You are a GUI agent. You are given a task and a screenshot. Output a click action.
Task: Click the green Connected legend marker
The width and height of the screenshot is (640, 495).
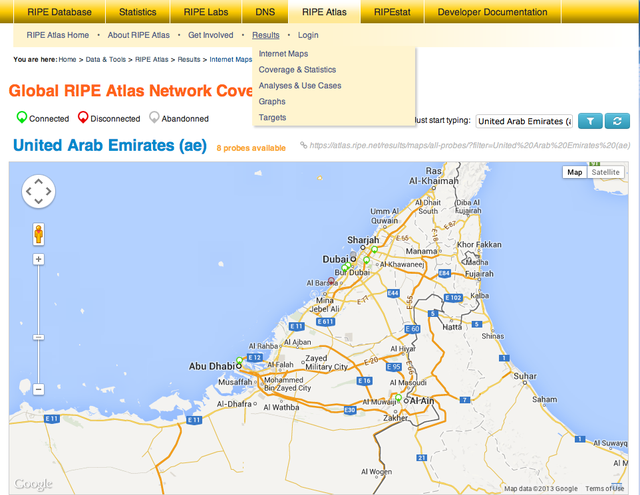point(22,117)
